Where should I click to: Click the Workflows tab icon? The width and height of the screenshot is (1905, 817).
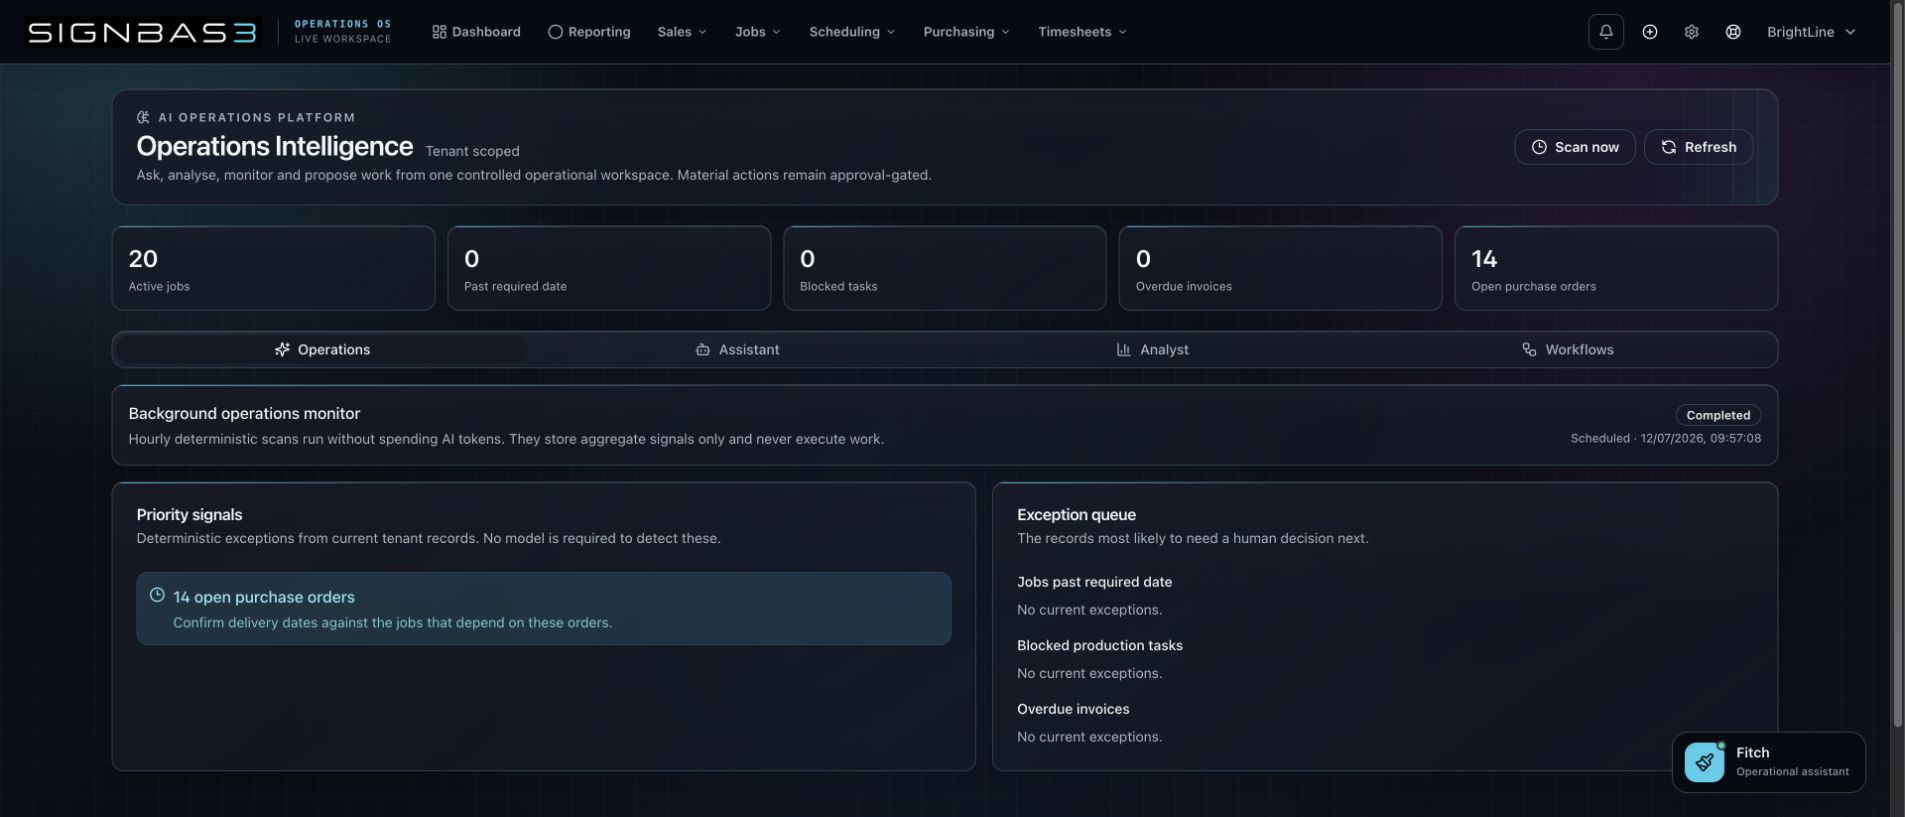(1529, 350)
